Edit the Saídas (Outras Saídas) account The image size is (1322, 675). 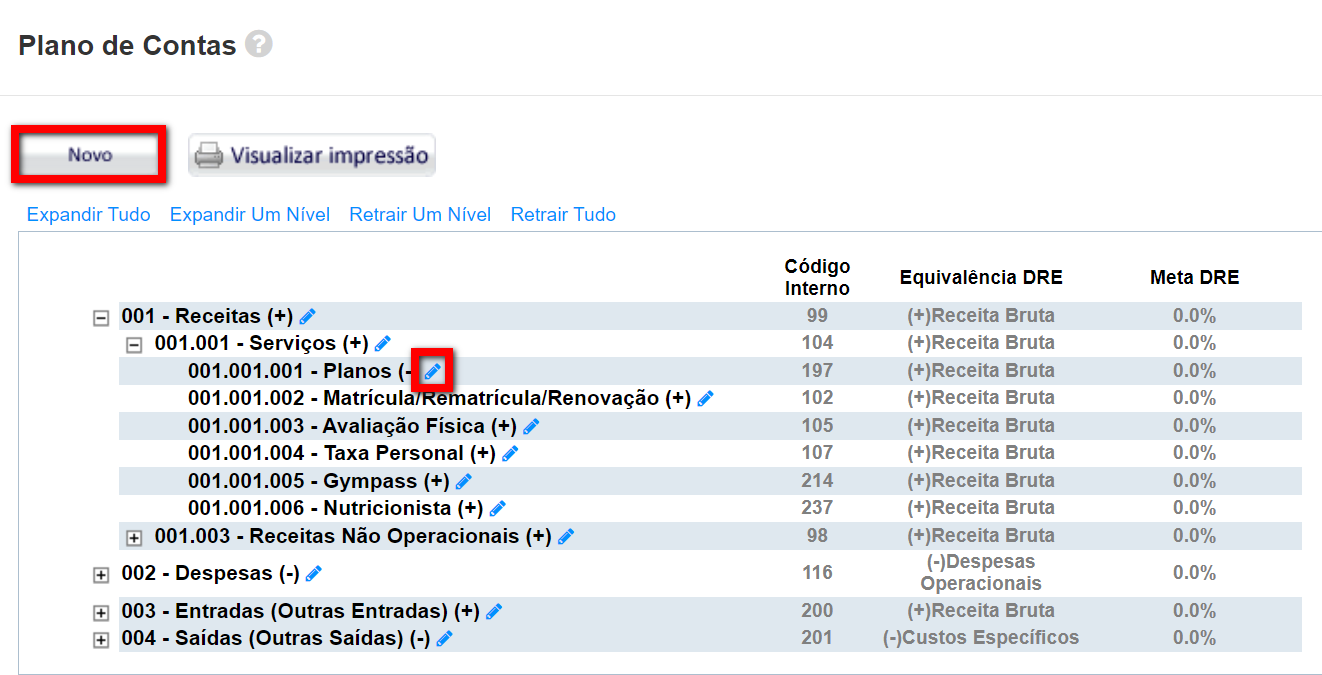pos(444,638)
